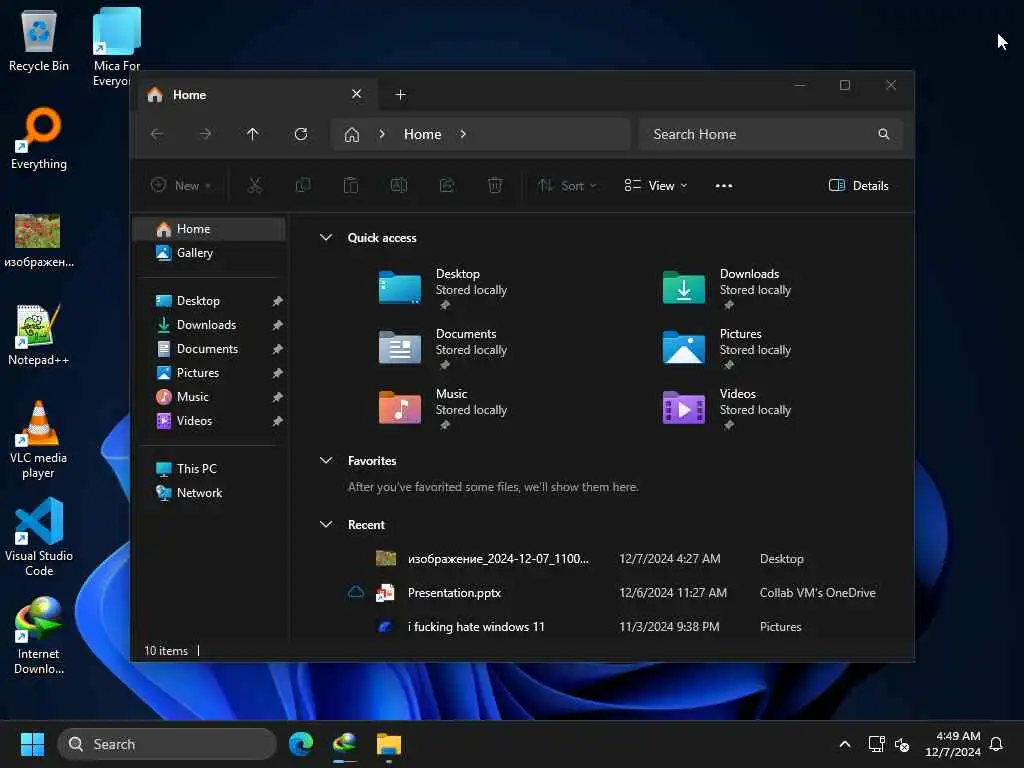Select the Everything desktop shortcut
The width and height of the screenshot is (1024, 768).
tap(39, 138)
